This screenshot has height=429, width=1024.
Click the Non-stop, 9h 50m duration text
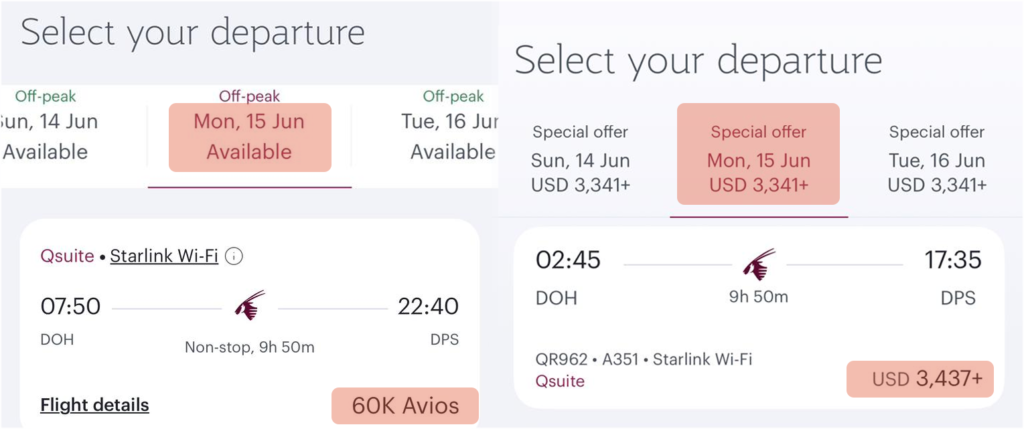pyautogui.click(x=250, y=347)
